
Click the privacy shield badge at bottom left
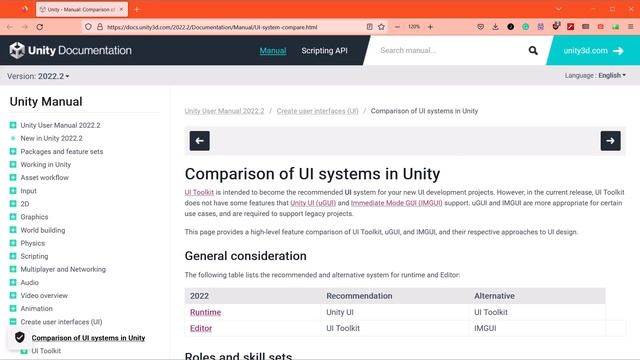point(19,337)
